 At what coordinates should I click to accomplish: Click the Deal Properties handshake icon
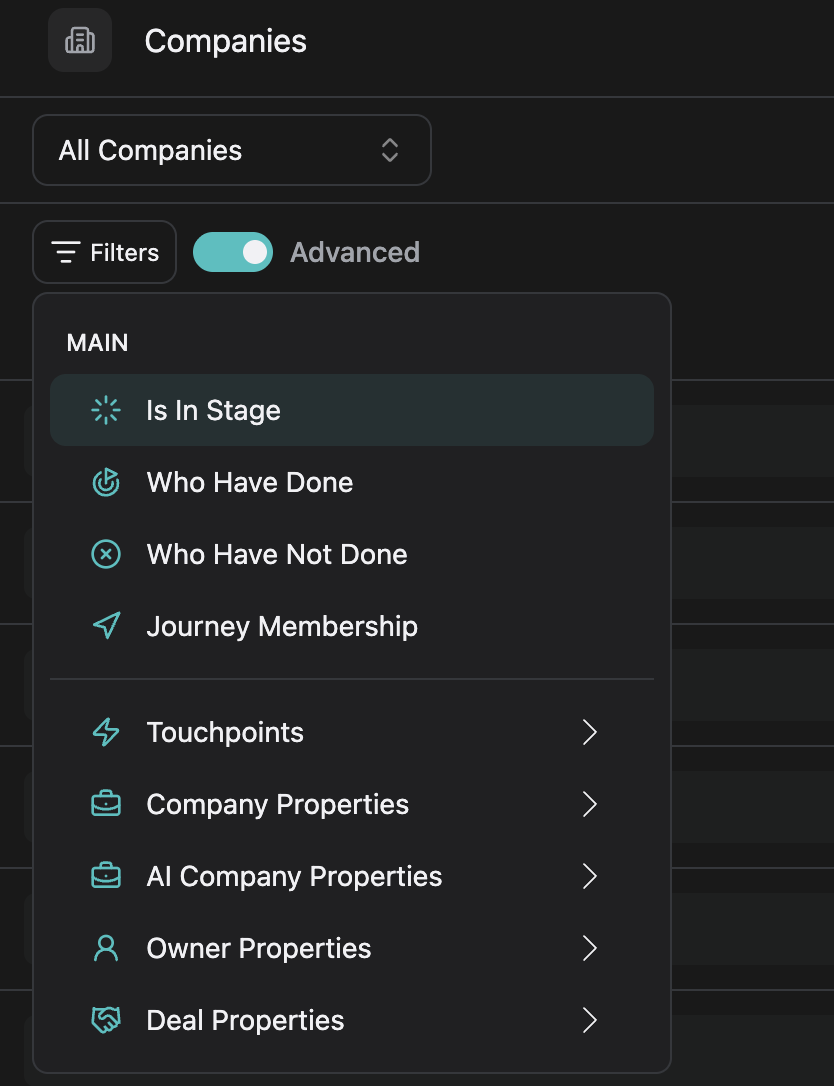pyautogui.click(x=106, y=1020)
